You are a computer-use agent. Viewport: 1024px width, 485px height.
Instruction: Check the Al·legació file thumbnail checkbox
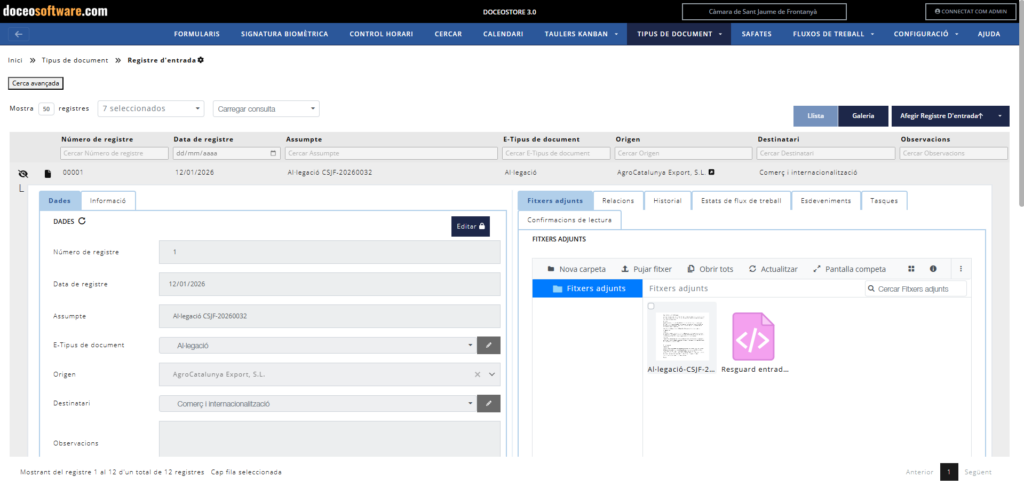[652, 306]
